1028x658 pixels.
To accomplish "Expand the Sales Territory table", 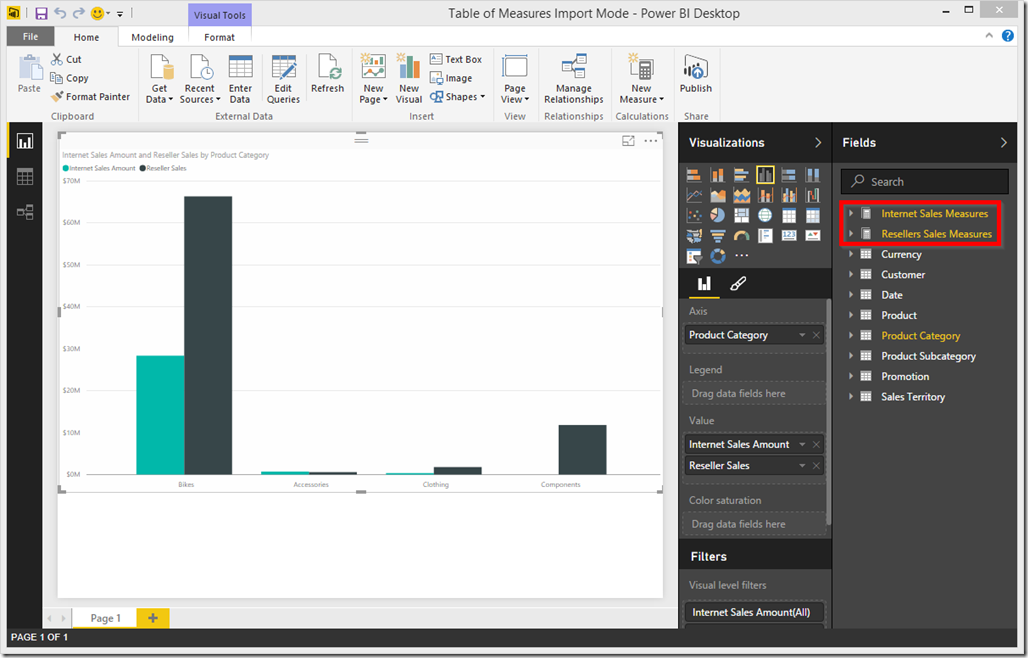I will tap(850, 397).
